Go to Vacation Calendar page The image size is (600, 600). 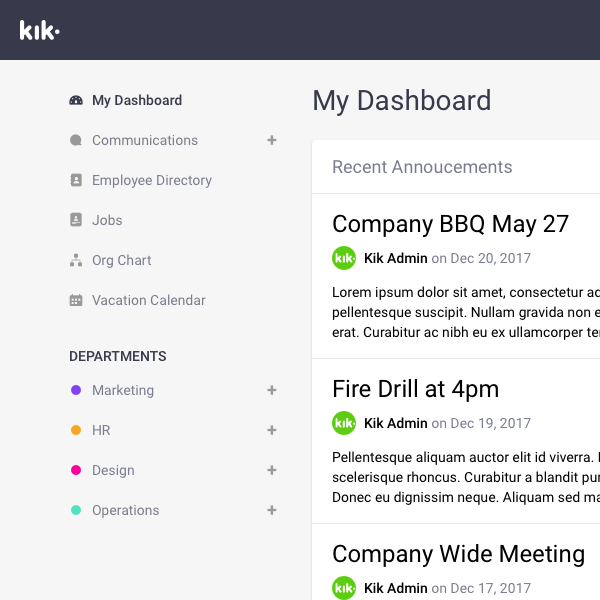(149, 300)
